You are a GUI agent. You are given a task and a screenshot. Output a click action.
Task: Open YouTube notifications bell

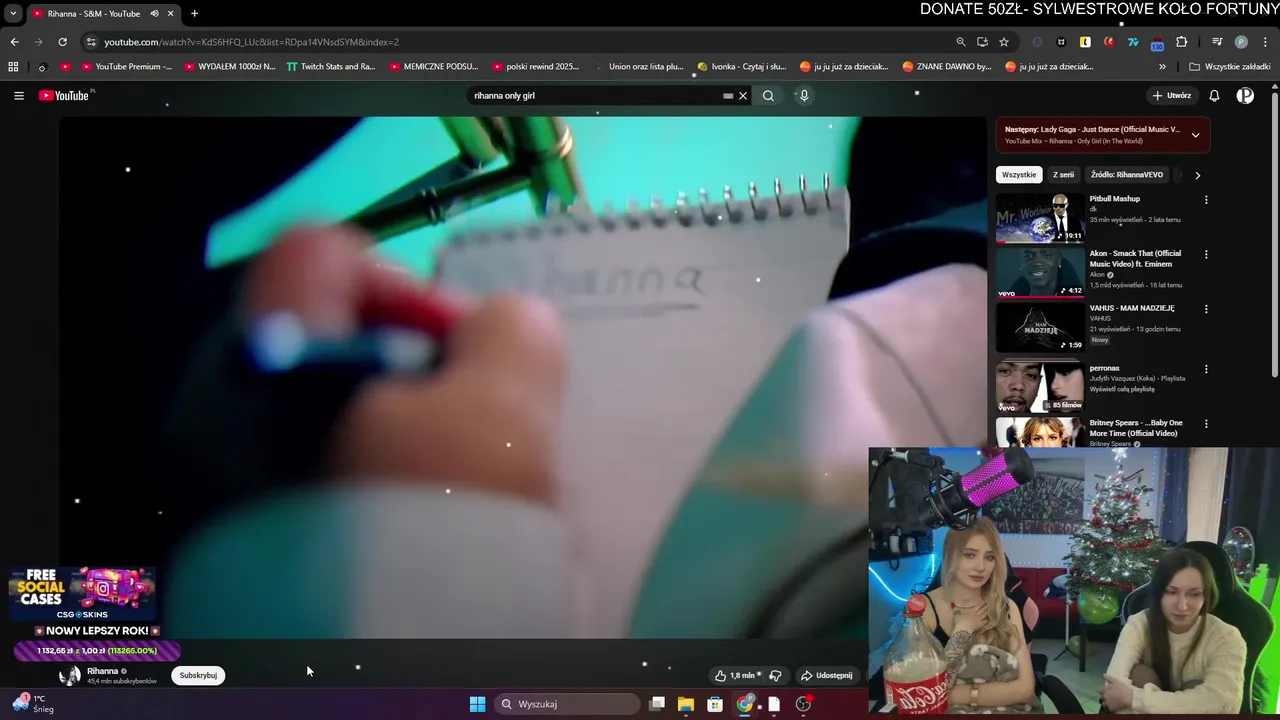click(x=1214, y=96)
